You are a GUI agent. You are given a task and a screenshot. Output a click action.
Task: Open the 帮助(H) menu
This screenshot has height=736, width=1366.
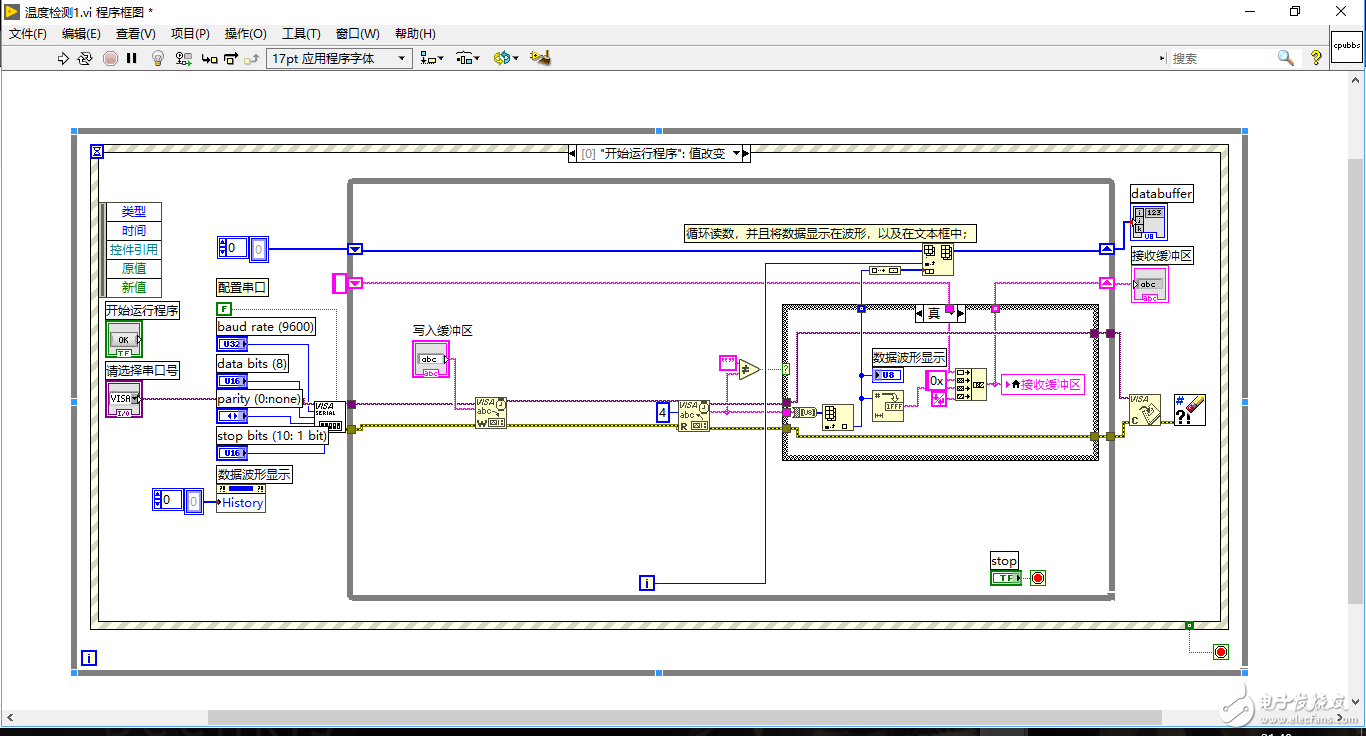pyautogui.click(x=415, y=34)
